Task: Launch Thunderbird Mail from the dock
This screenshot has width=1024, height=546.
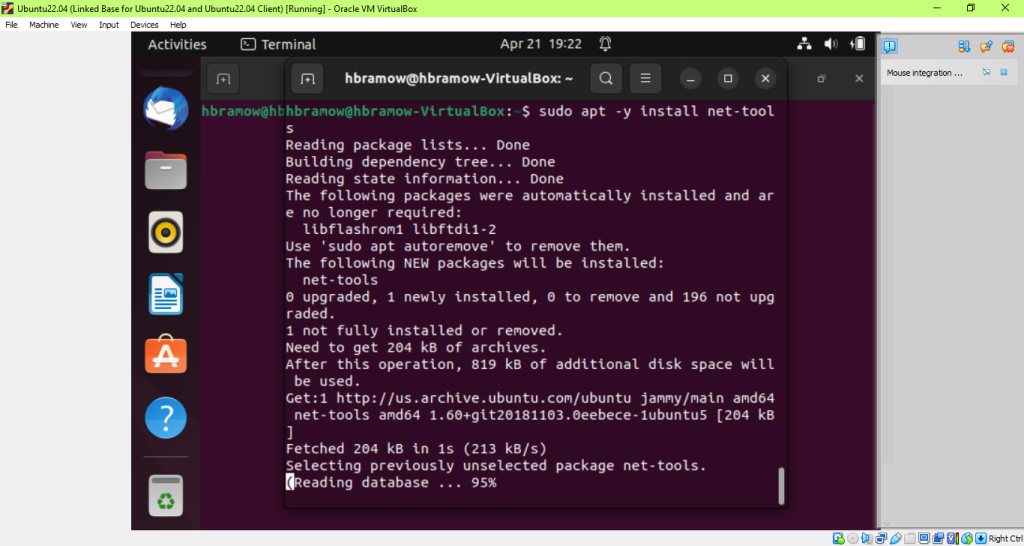Action: pyautogui.click(x=166, y=108)
